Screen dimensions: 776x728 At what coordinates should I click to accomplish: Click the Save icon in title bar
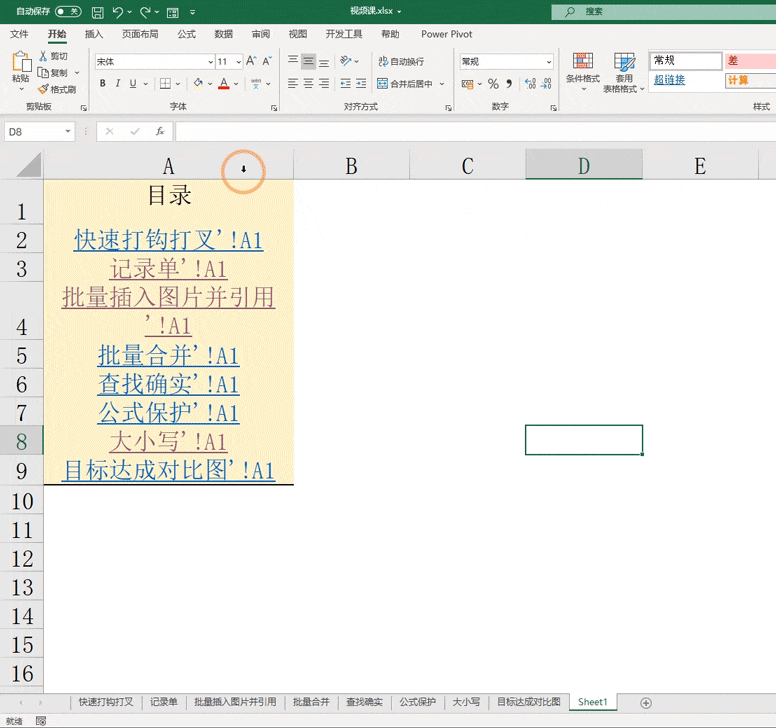click(x=98, y=12)
